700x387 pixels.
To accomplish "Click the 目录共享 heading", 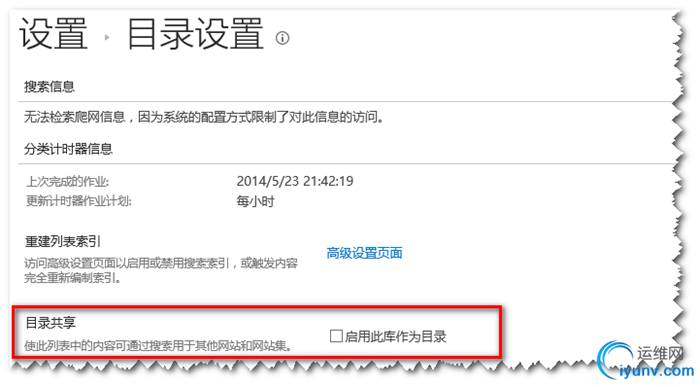I will pyautogui.click(x=50, y=322).
